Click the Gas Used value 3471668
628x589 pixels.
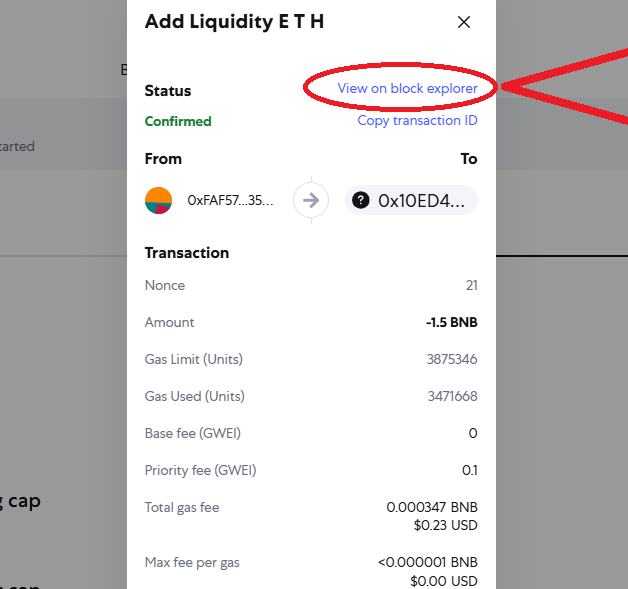tap(453, 396)
